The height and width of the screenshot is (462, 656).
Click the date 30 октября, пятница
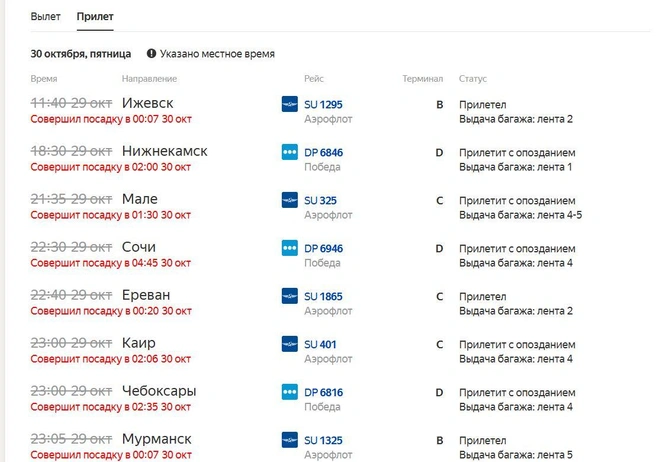pos(81,54)
